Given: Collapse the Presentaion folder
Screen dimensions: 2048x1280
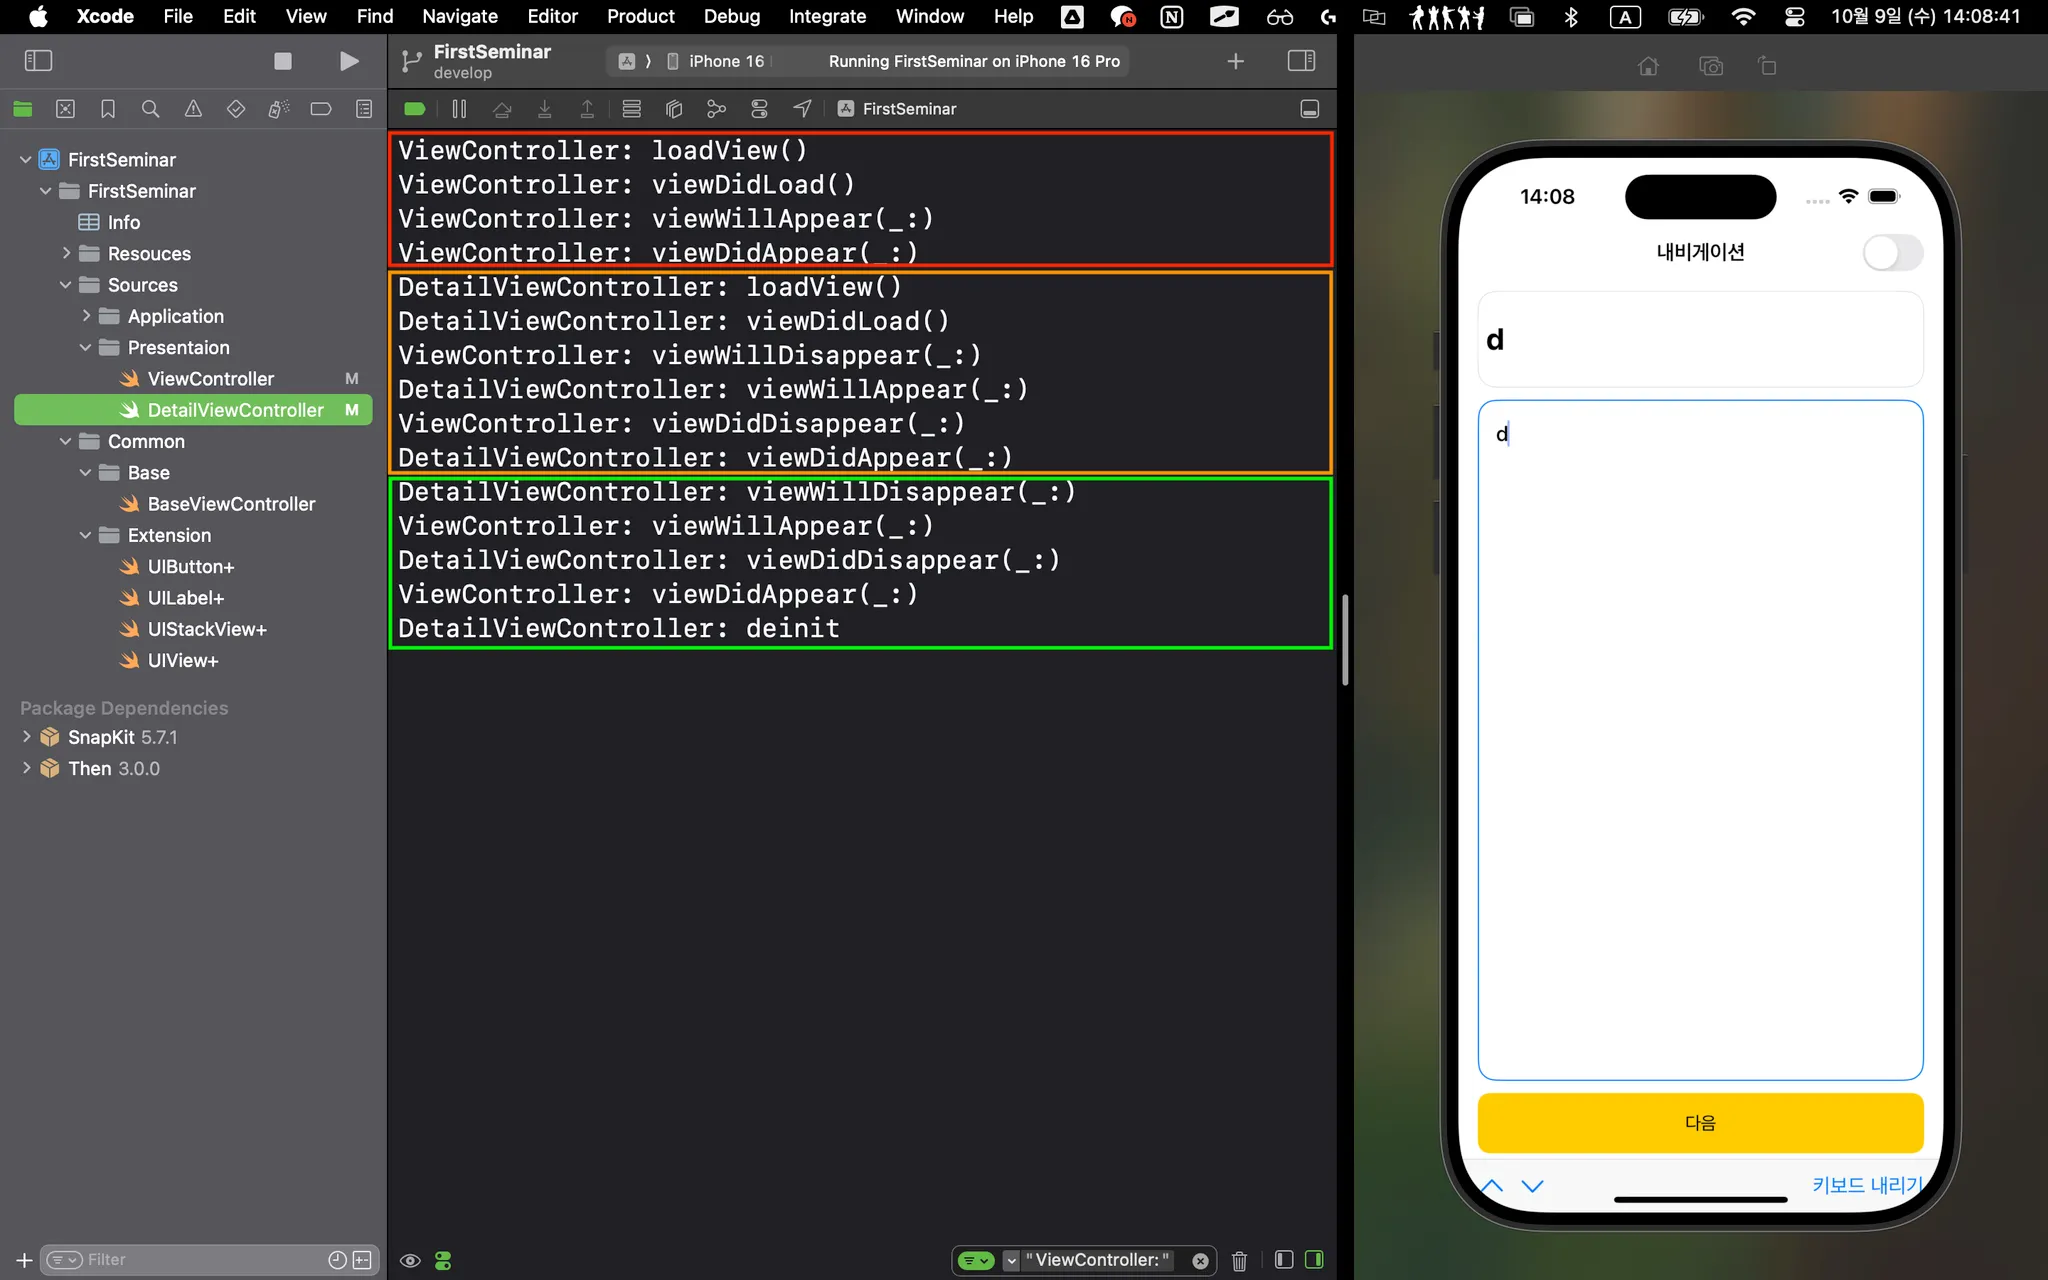Looking at the screenshot, I should point(85,347).
